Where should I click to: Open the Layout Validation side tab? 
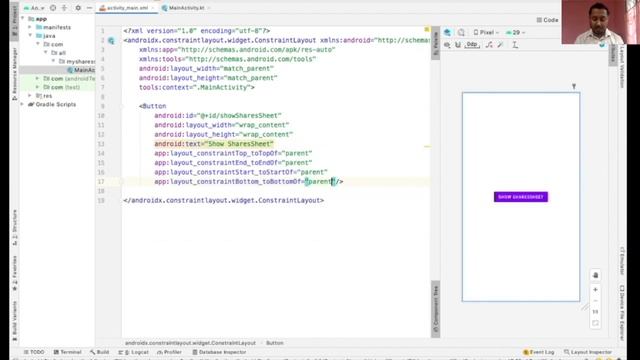tap(622, 67)
